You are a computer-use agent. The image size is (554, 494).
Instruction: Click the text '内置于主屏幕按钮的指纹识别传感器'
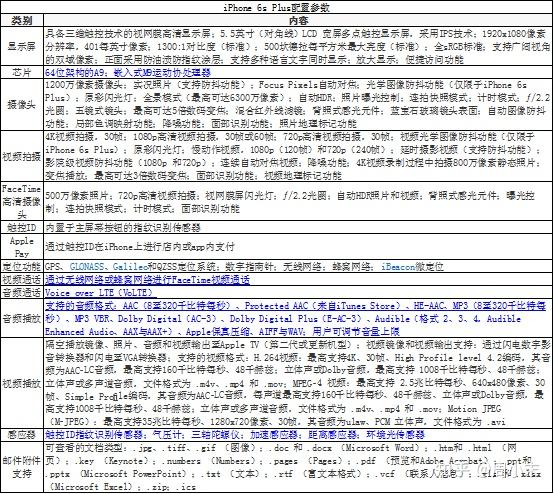[123, 227]
